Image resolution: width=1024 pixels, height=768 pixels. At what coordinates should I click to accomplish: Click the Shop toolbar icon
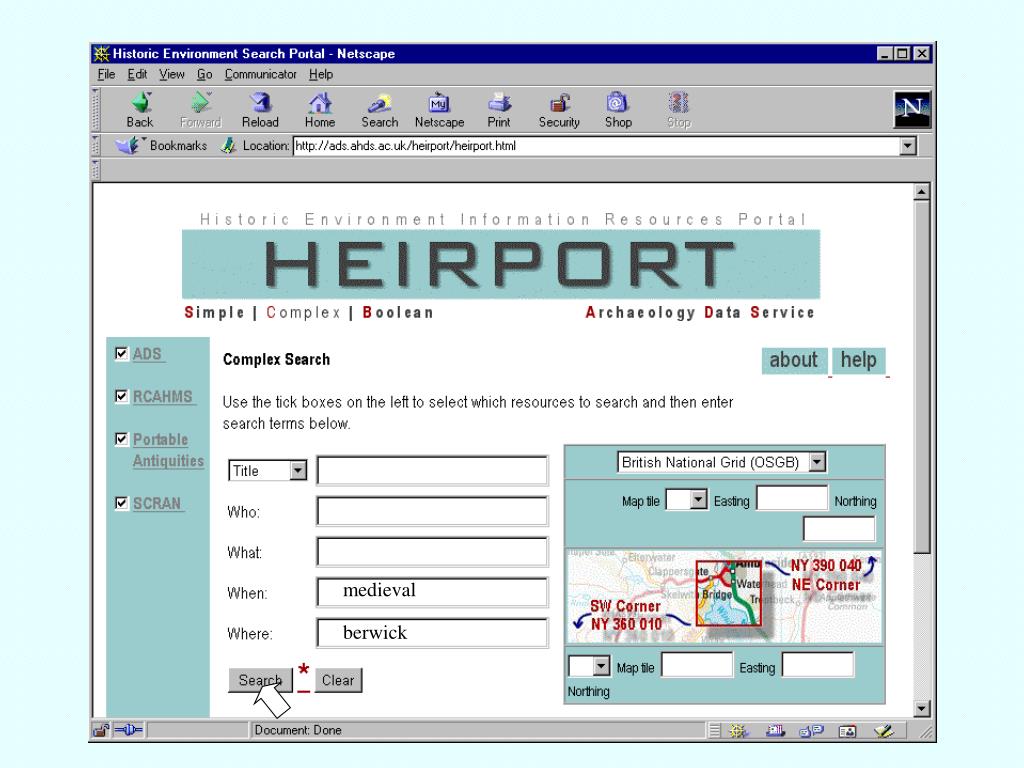point(618,110)
